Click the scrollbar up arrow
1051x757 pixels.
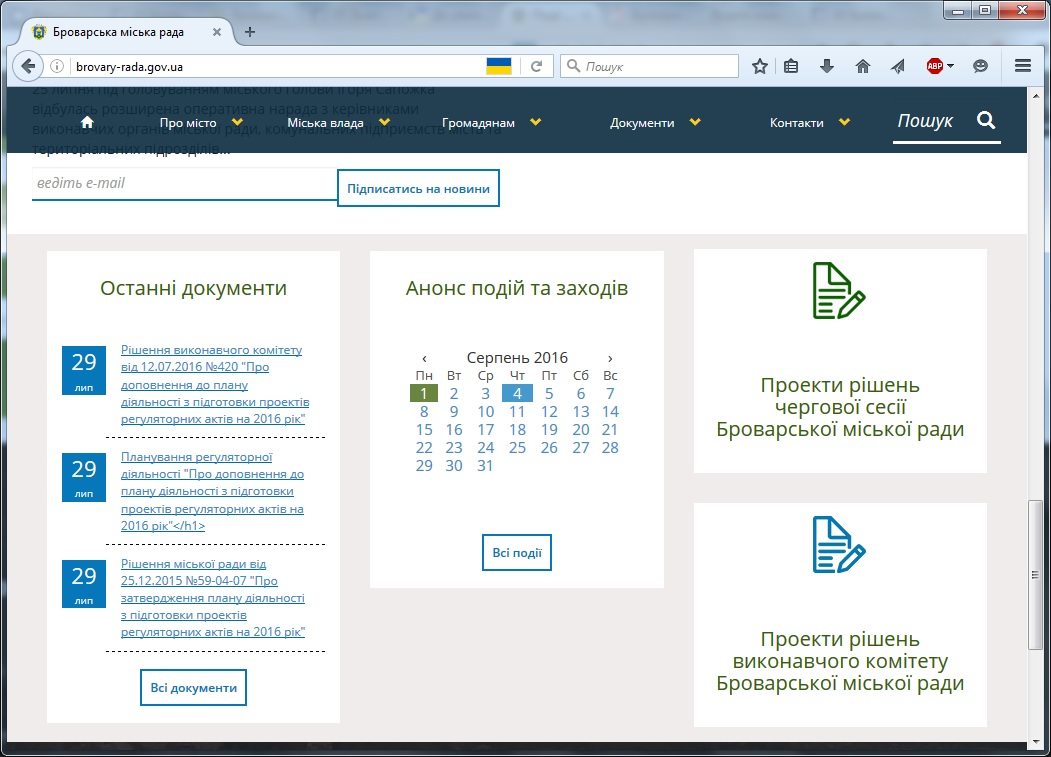(x=1035, y=95)
